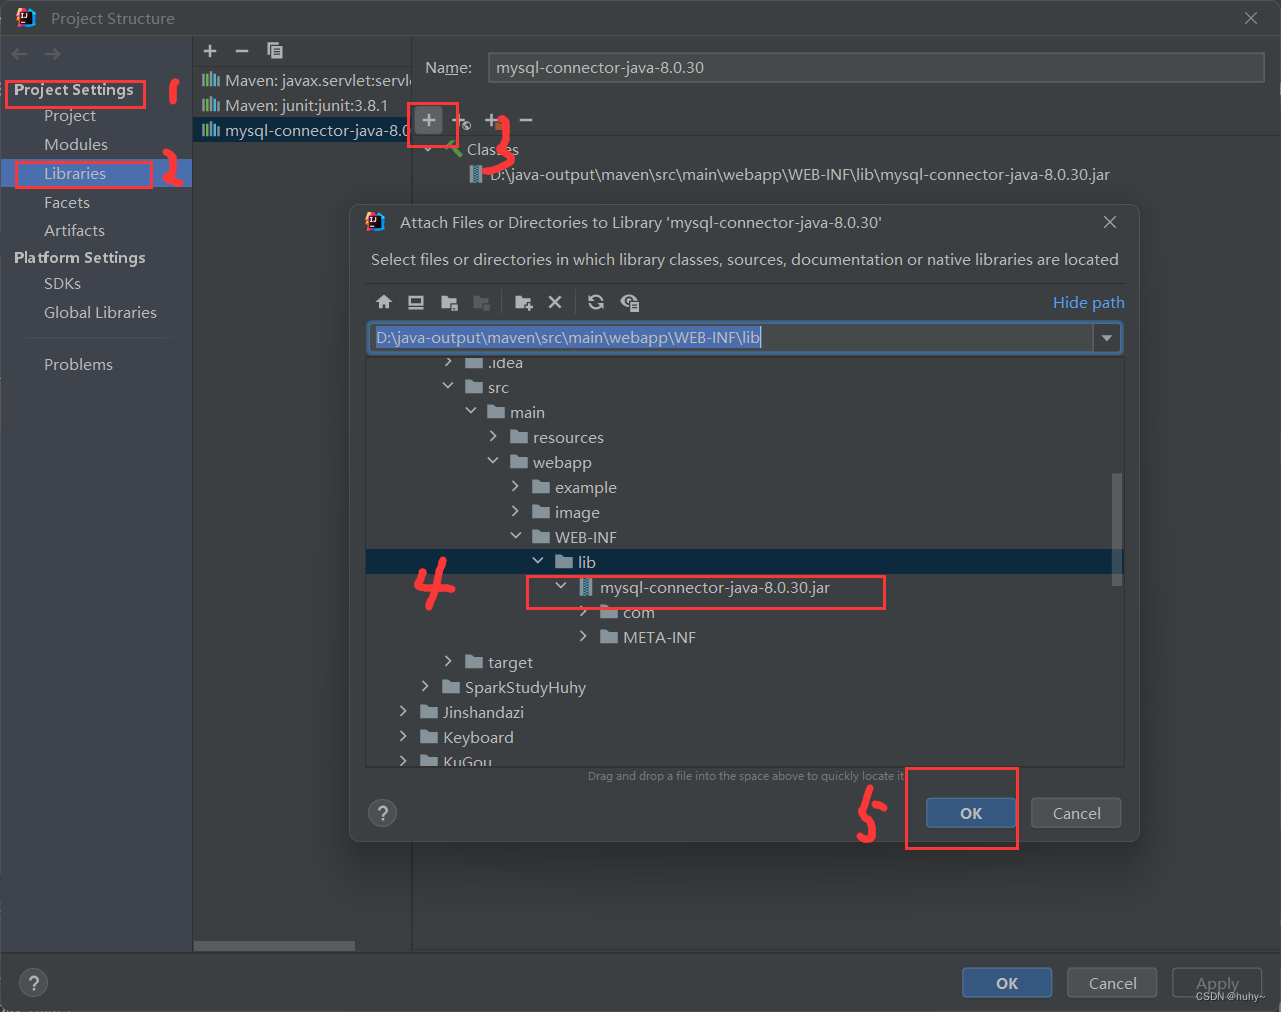Jump to Desktop directory icon
Image resolution: width=1281 pixels, height=1012 pixels.
pos(416,302)
